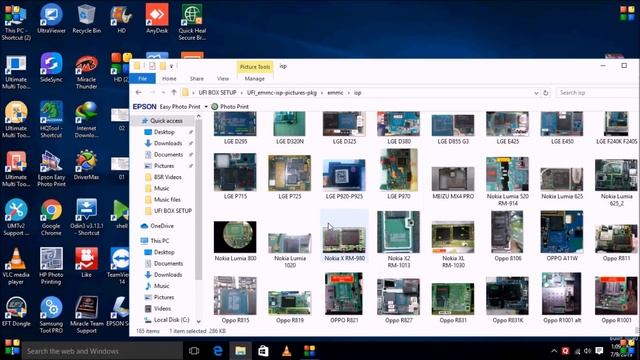The height and width of the screenshot is (360, 640).
Task: Click the Photo Print button
Action: click(230, 107)
